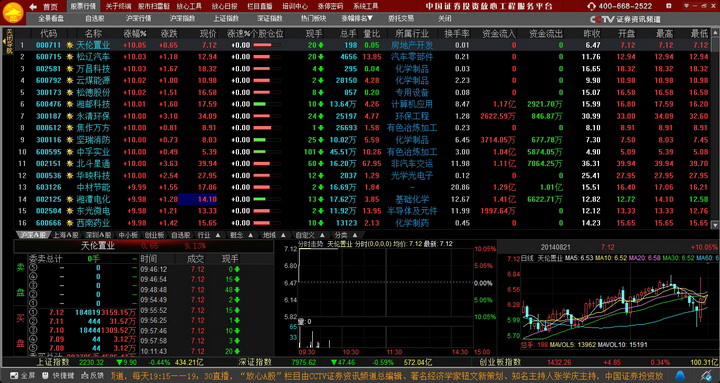This screenshot has height=383, width=720.
Task: Click the 全屏 fullscreen icon in status bar
Action: [x=13, y=375]
